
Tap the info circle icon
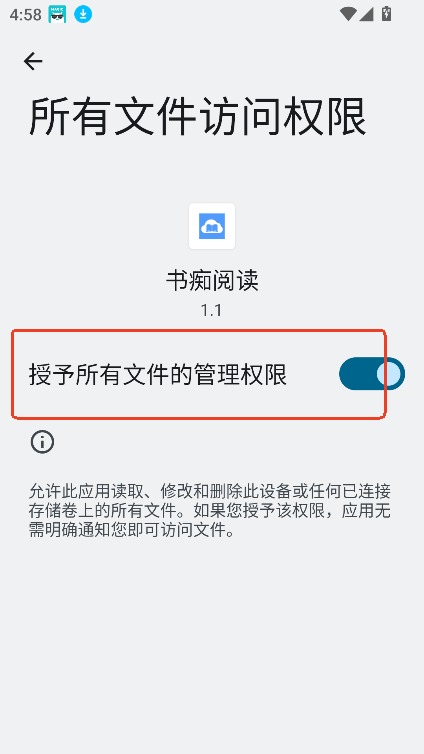tap(42, 441)
